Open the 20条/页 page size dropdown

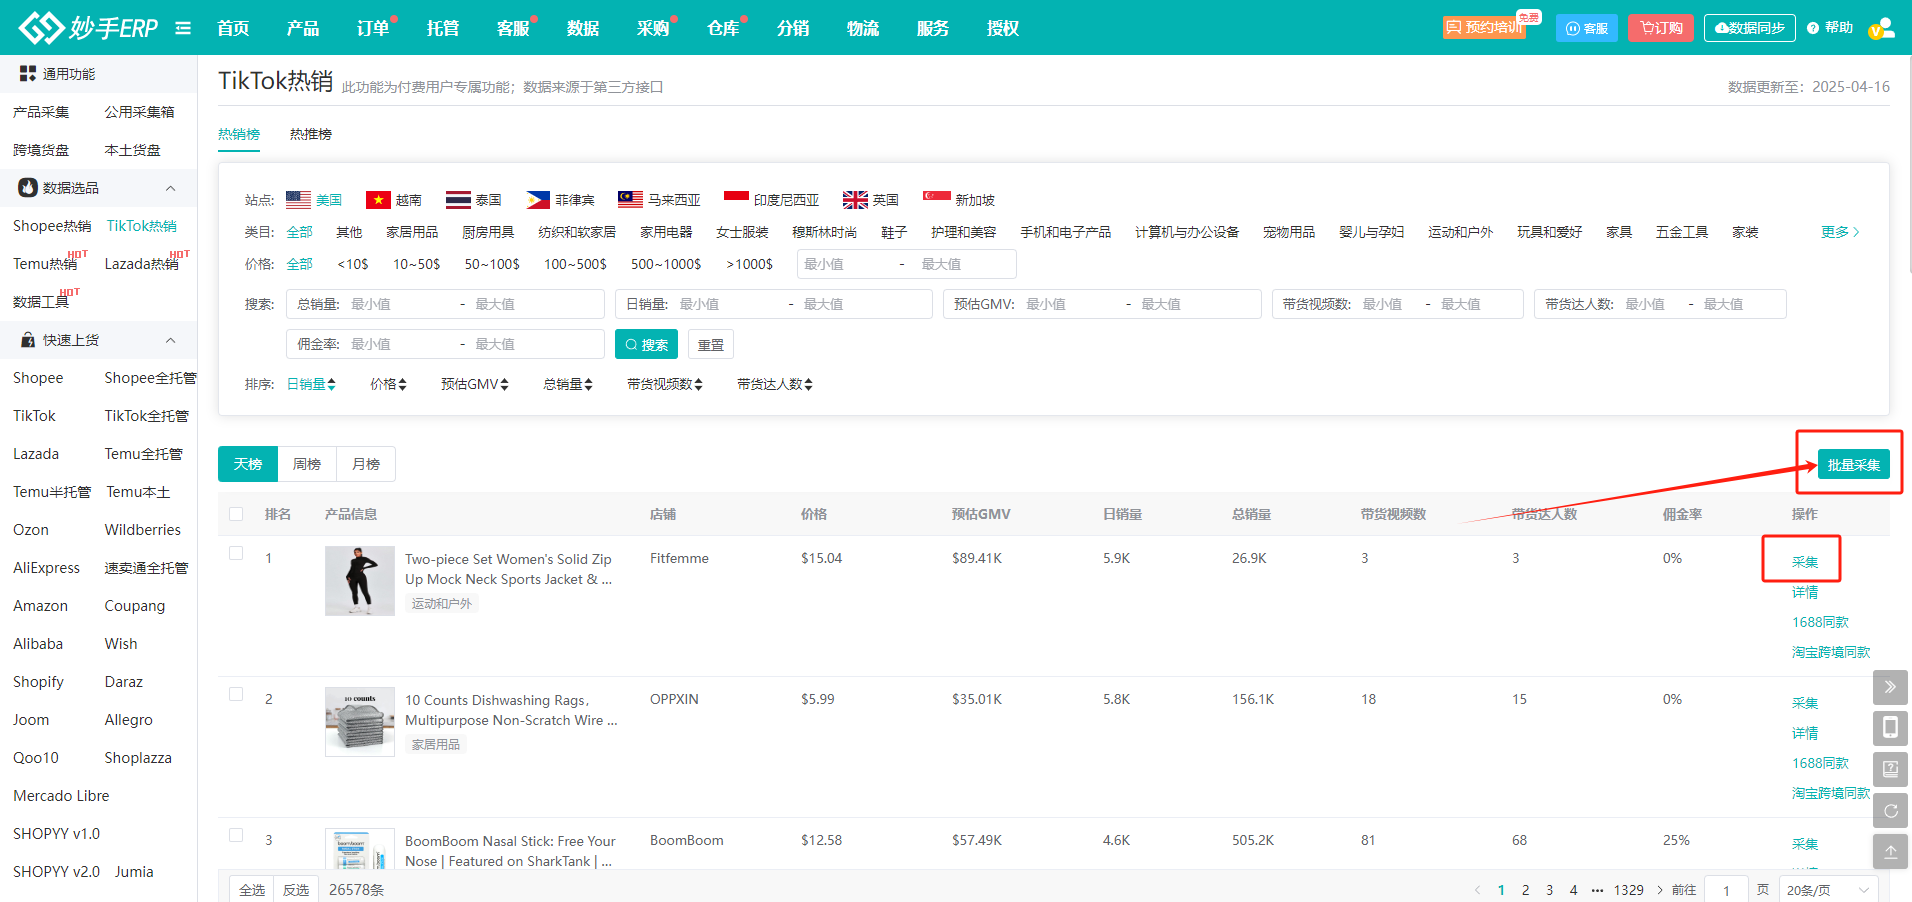pyautogui.click(x=1828, y=890)
